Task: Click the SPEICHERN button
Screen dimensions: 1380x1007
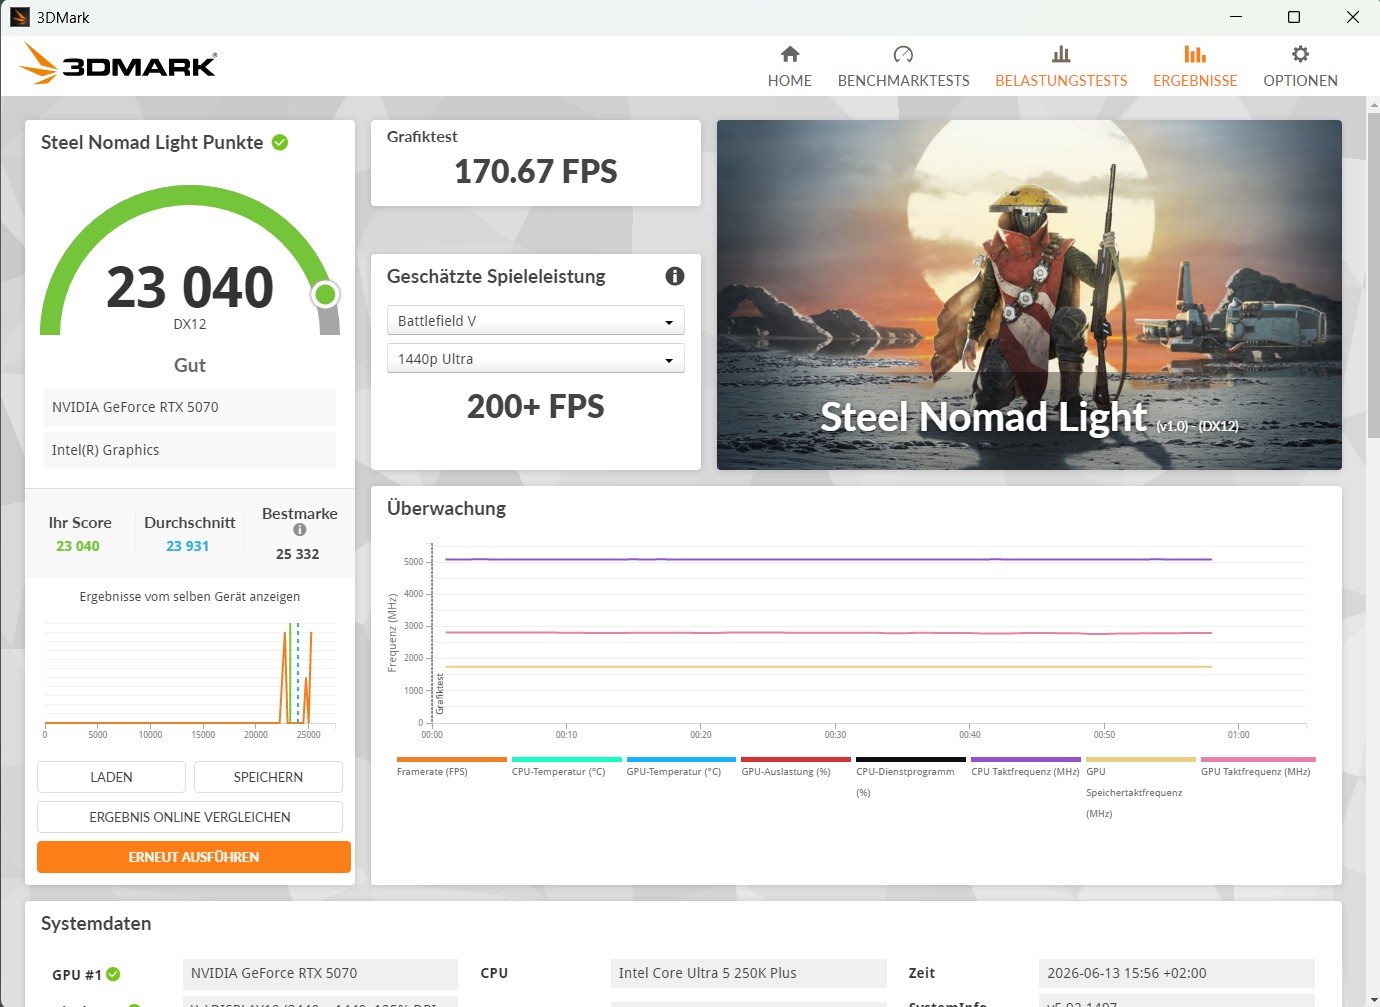Action: coord(268,777)
